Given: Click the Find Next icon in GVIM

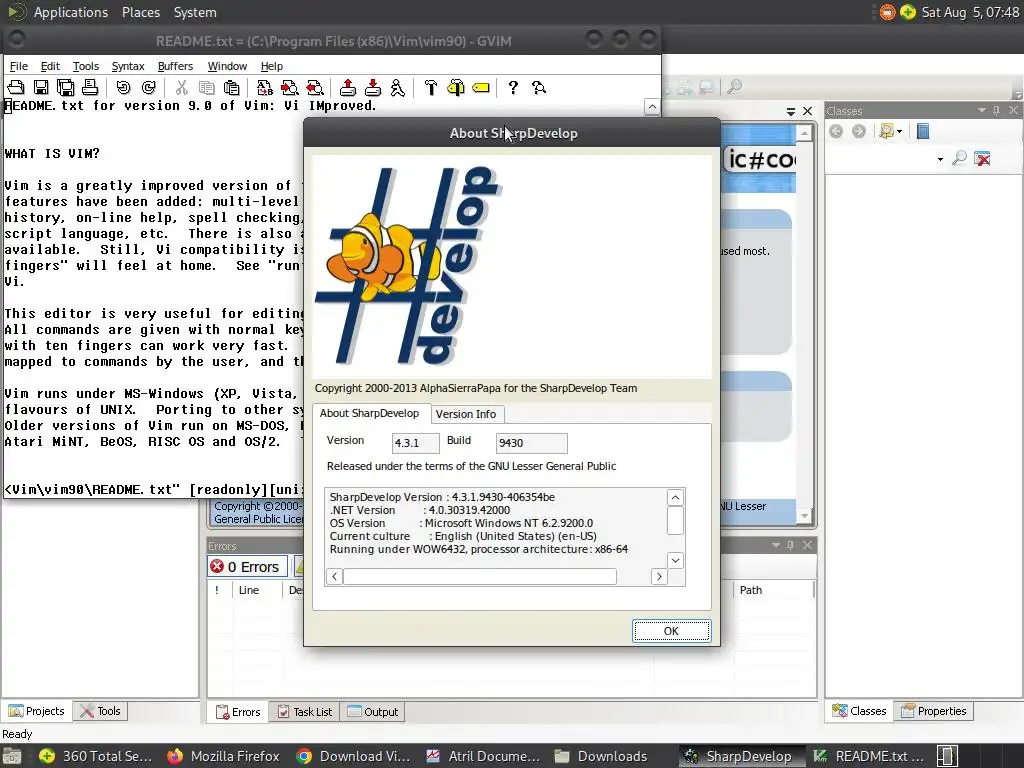Looking at the screenshot, I should 289,88.
